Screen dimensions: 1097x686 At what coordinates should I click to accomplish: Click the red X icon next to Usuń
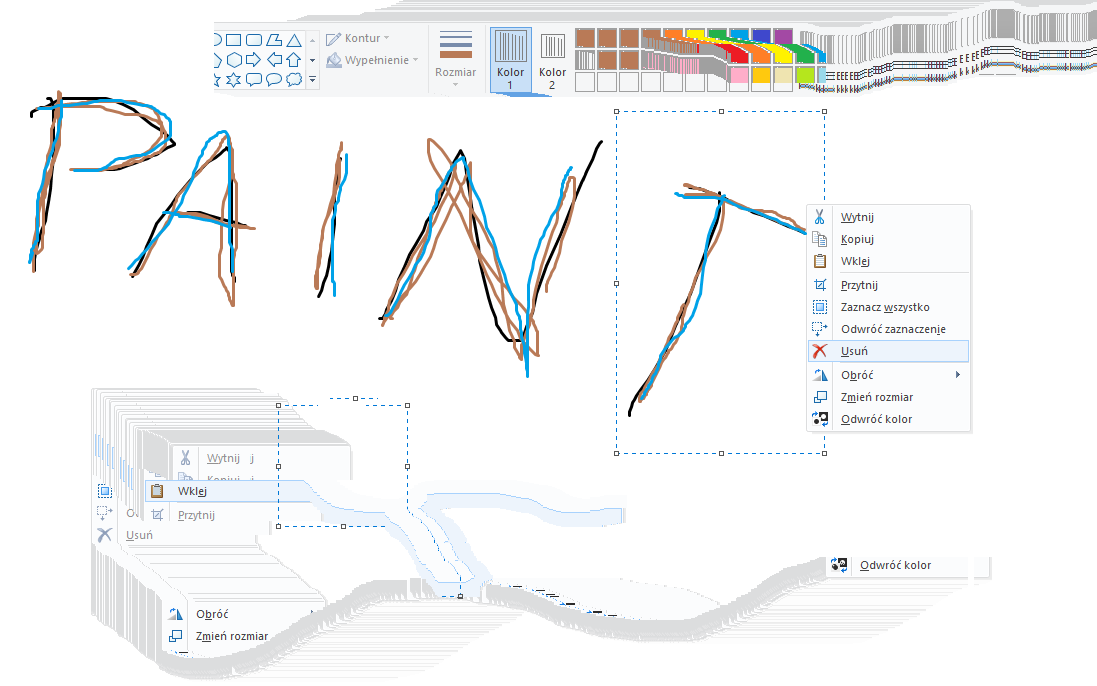point(819,351)
